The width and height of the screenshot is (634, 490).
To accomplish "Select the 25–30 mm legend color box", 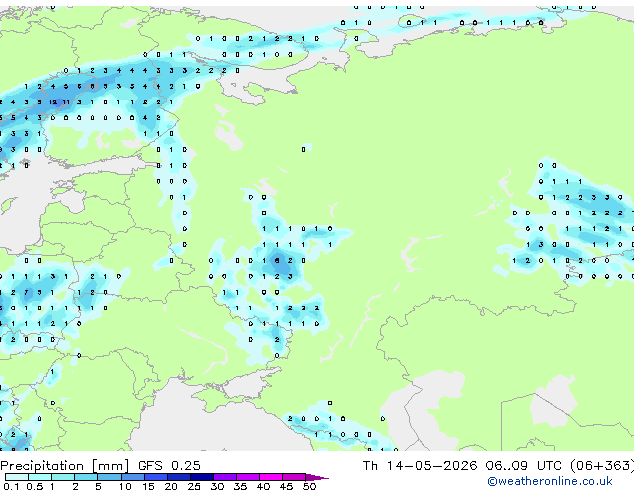I will coord(201,477).
